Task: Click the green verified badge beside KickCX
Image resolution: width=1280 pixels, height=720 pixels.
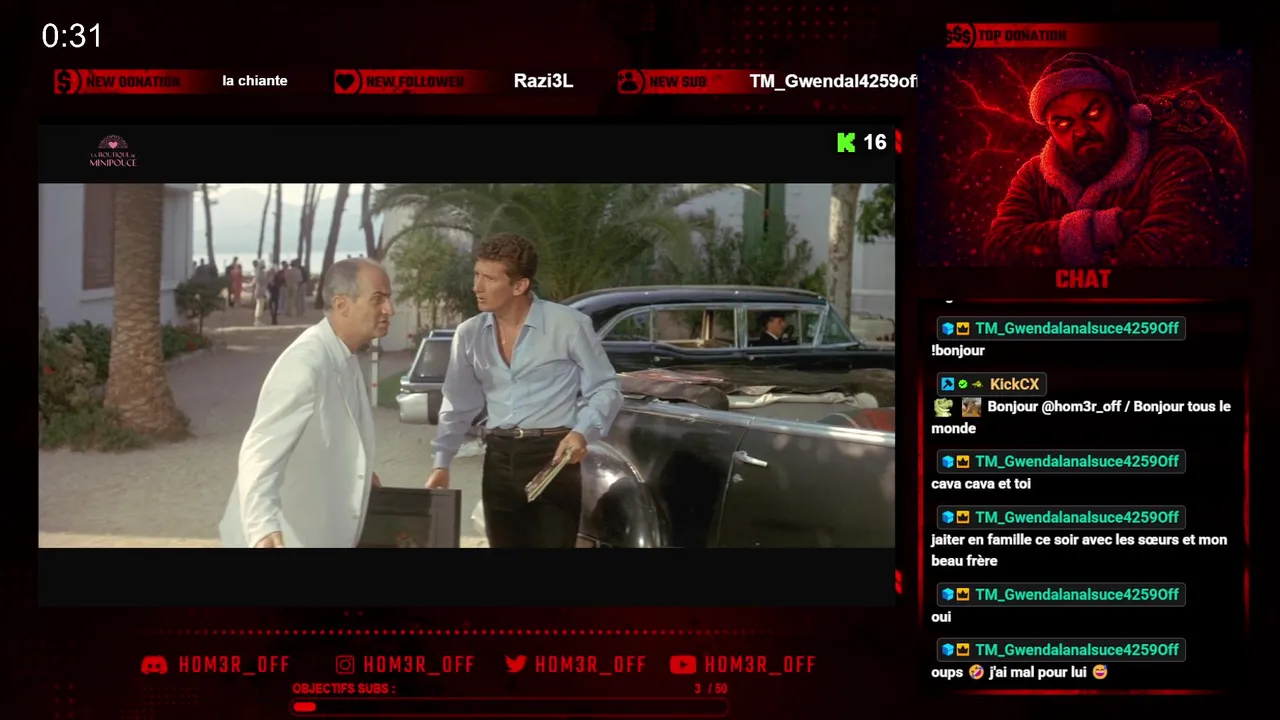Action: (x=962, y=384)
